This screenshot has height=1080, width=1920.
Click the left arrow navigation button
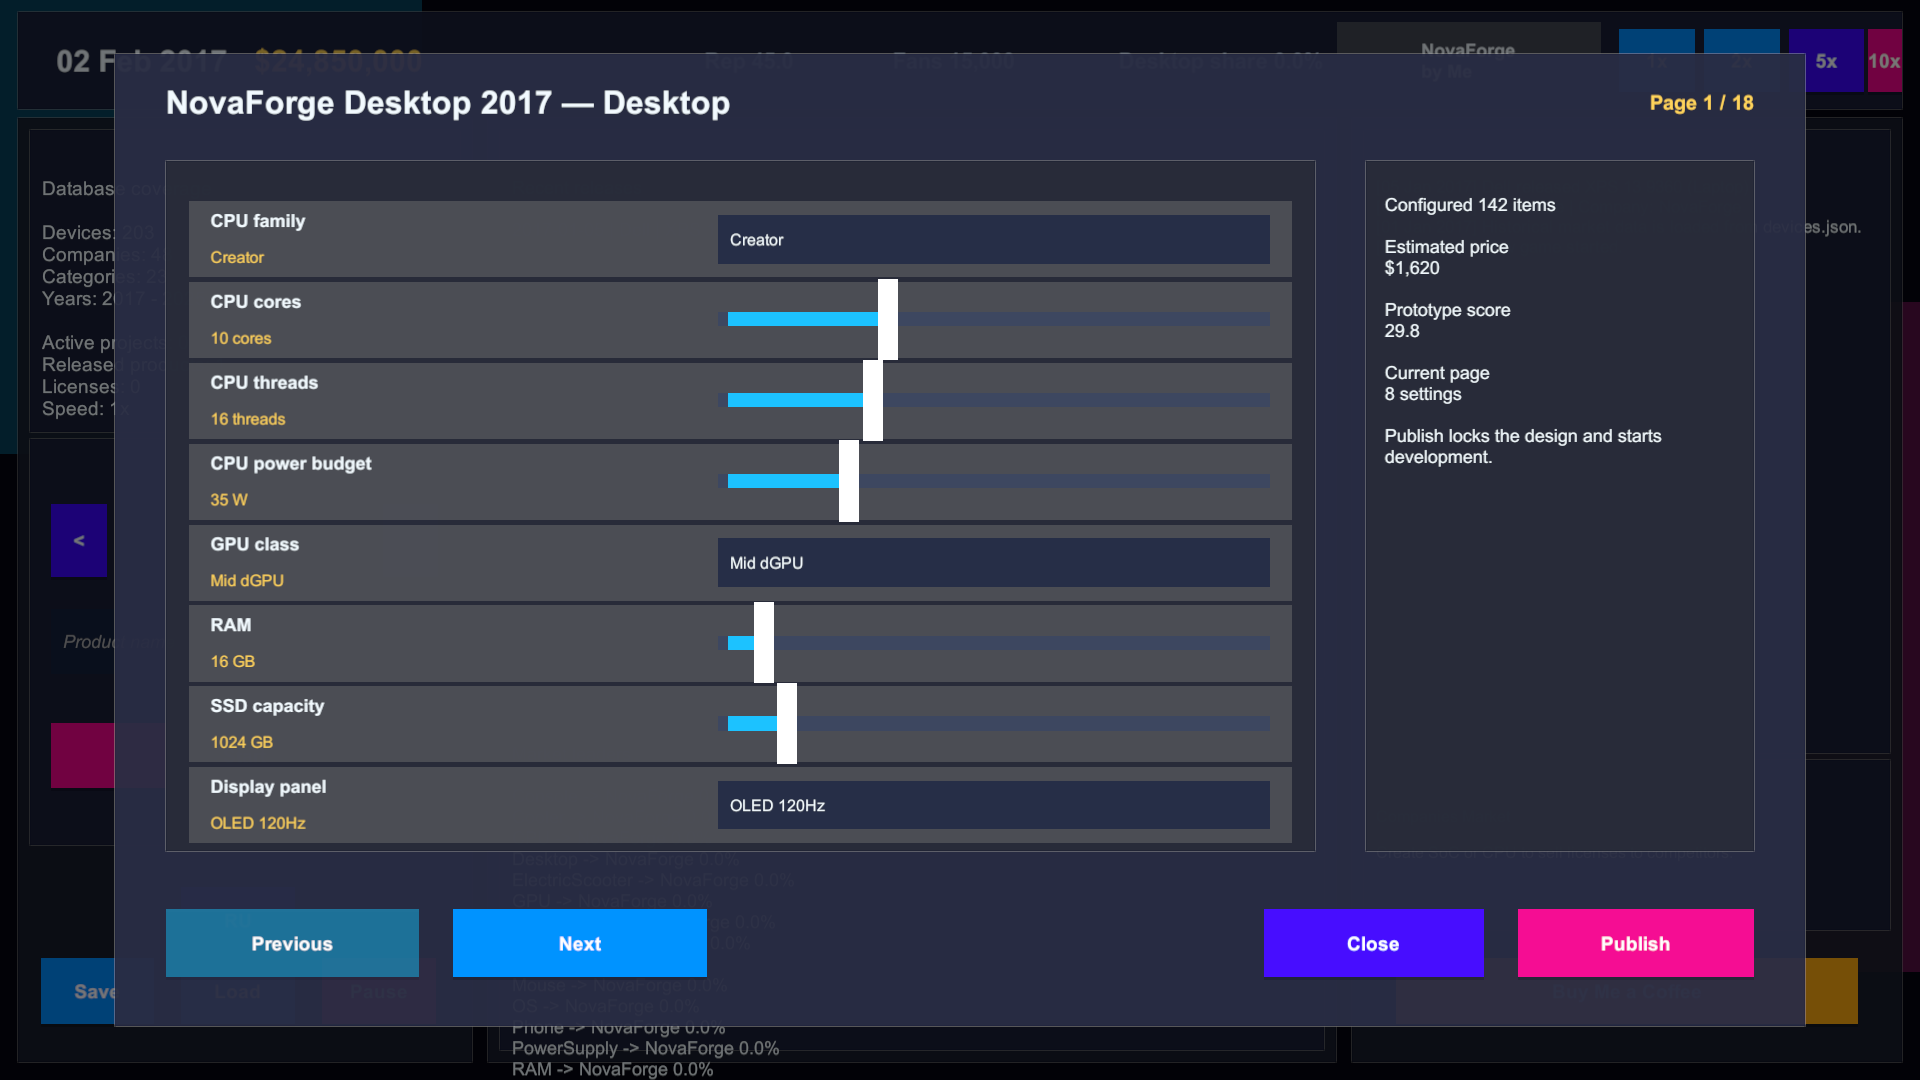click(x=79, y=541)
